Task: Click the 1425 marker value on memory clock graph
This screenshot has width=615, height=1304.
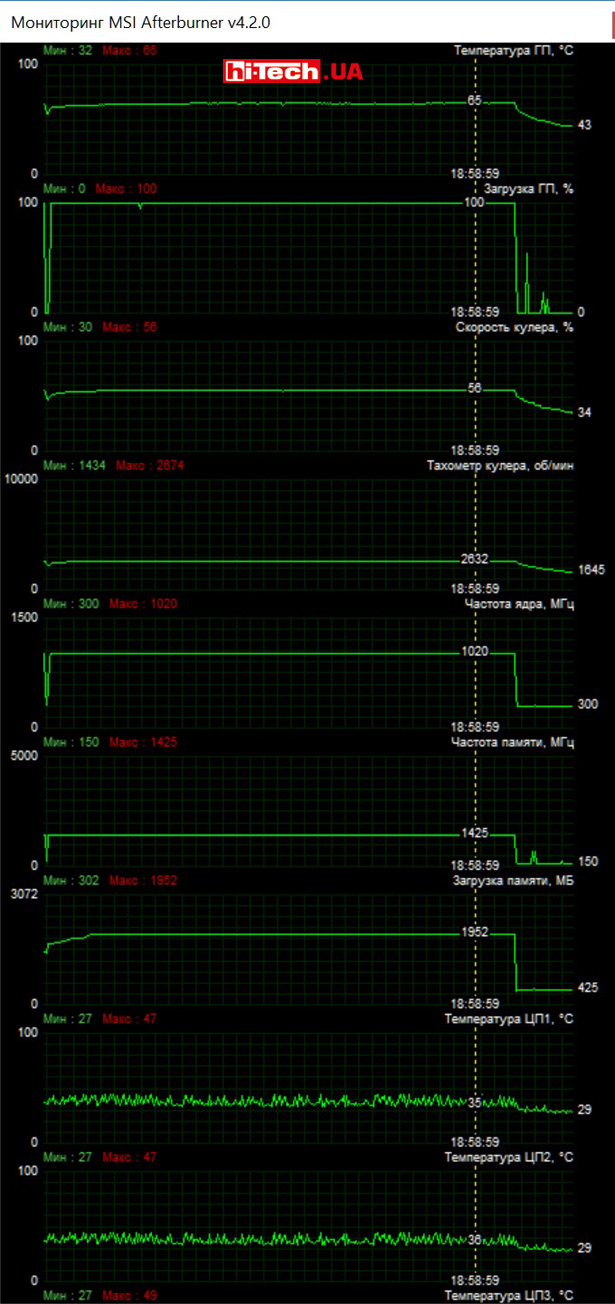Action: [x=474, y=832]
